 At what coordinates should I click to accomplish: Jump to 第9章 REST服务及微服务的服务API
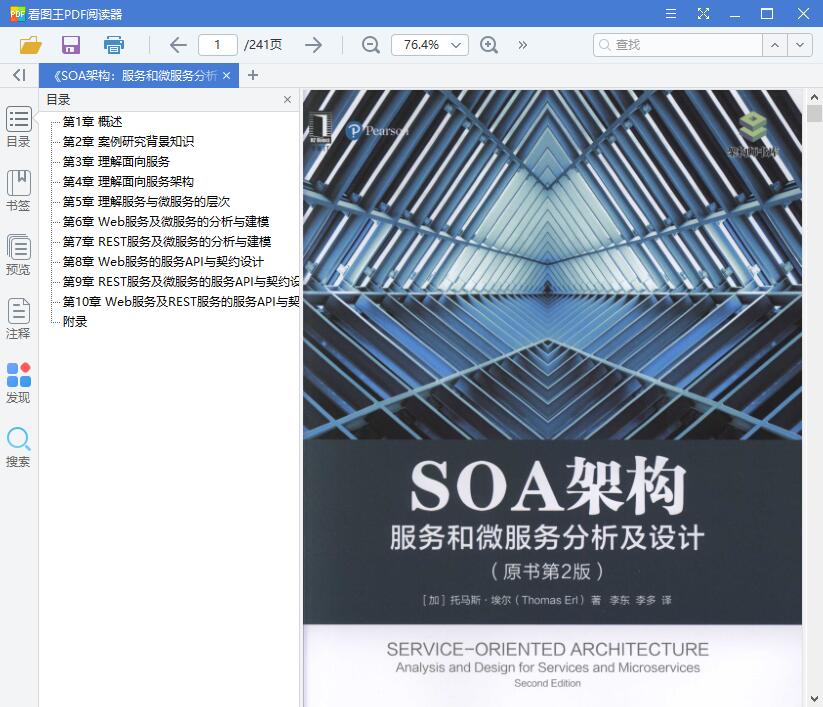click(x=181, y=281)
